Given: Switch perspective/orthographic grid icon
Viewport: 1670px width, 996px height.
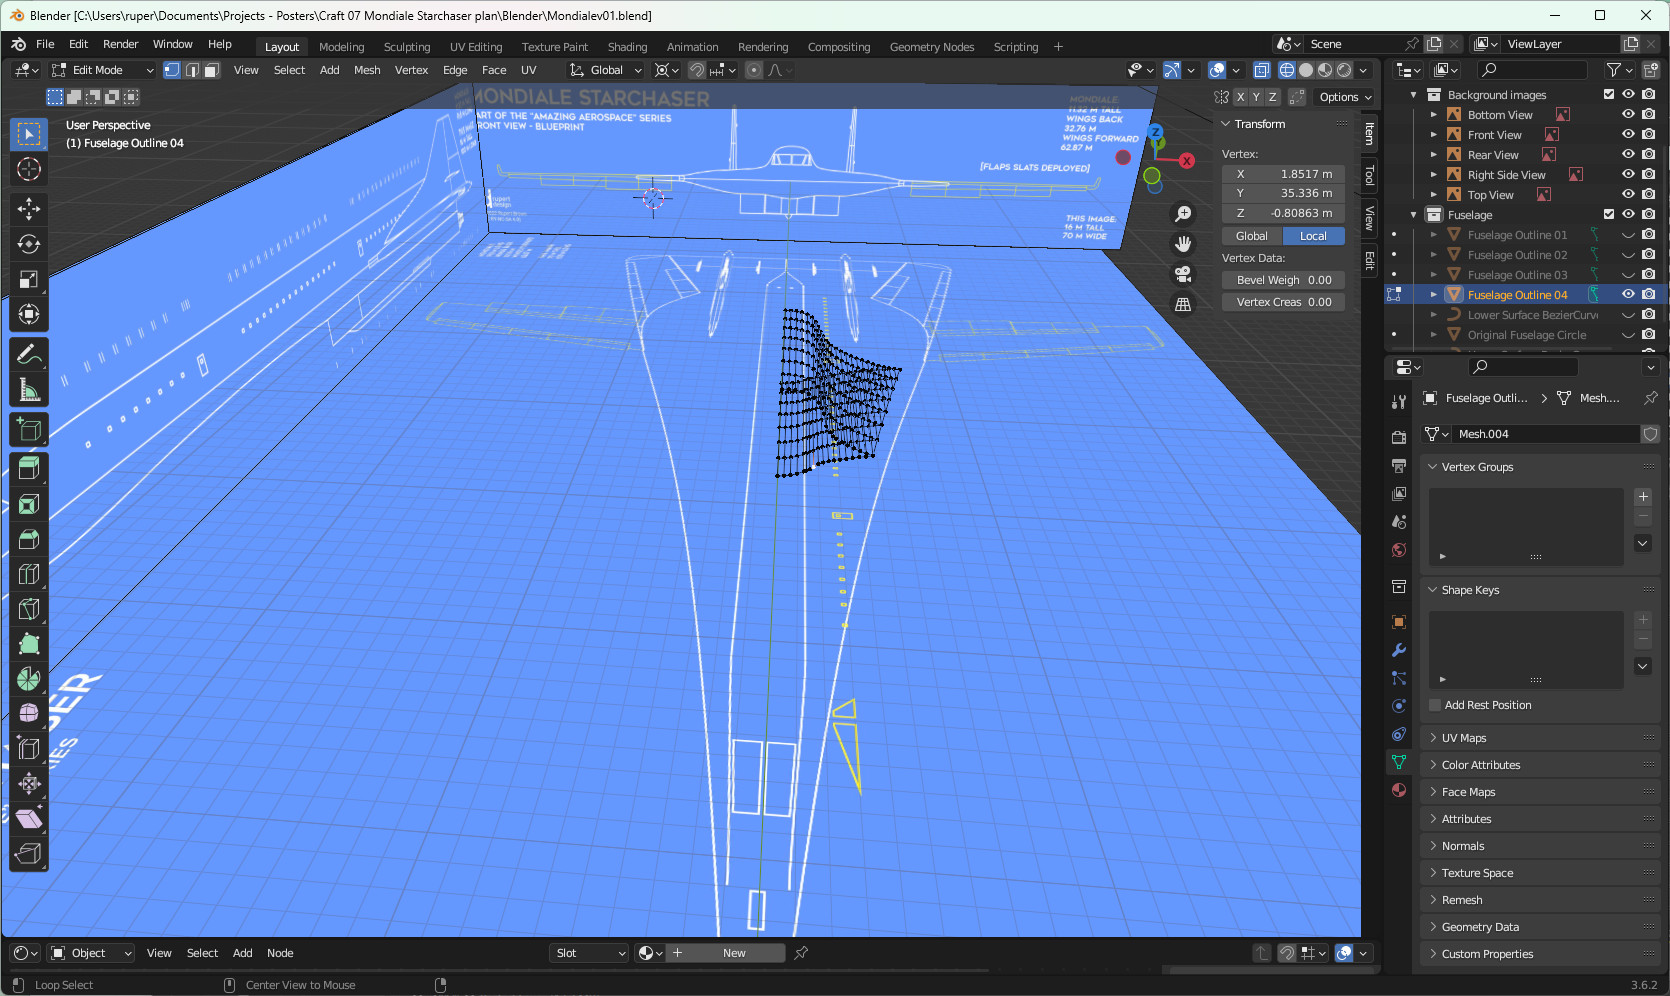Looking at the screenshot, I should 1183,304.
